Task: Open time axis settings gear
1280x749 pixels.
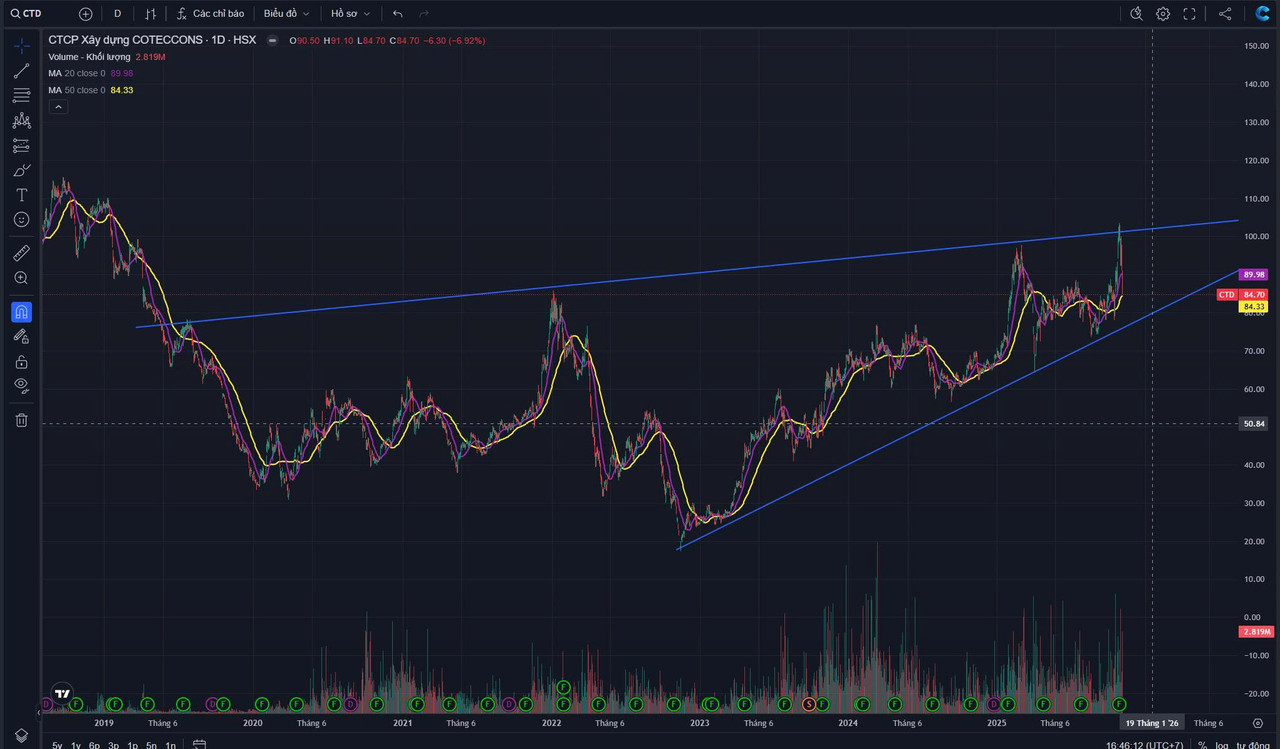Action: [x=1258, y=723]
